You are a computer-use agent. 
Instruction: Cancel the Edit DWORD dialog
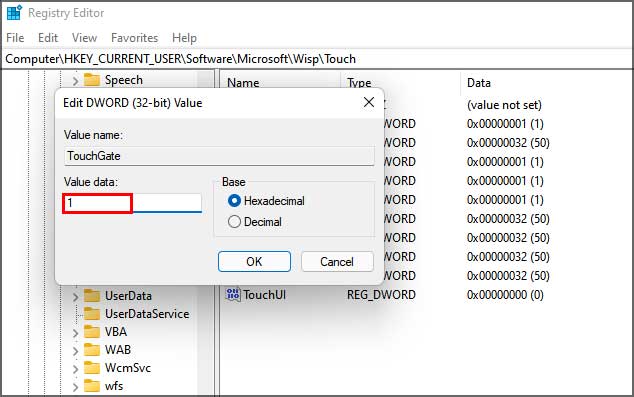coord(337,262)
